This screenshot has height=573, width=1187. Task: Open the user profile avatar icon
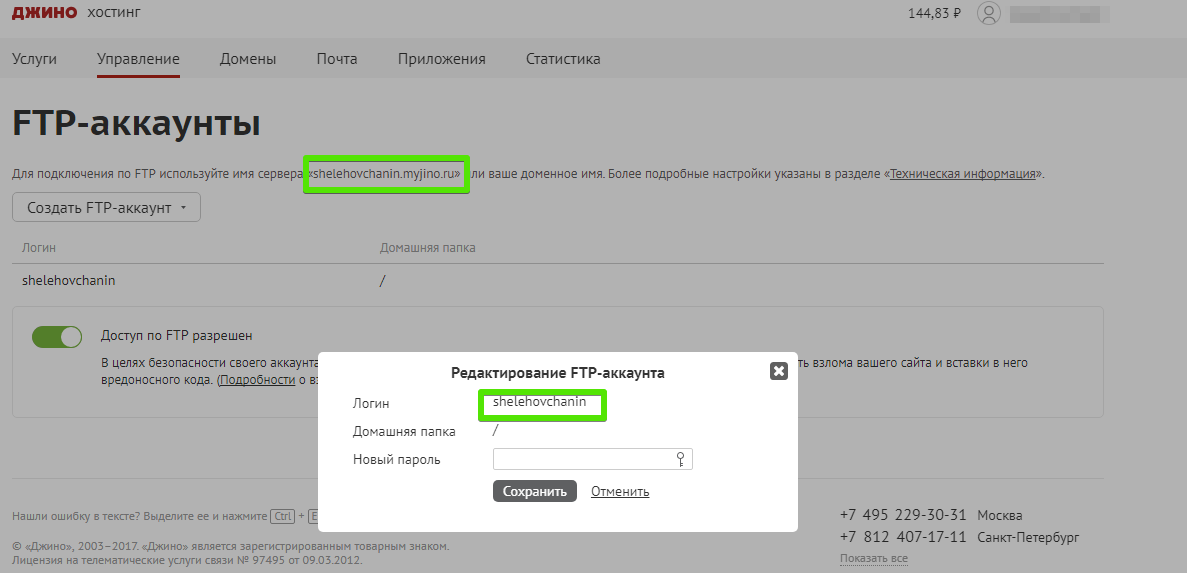tap(989, 14)
